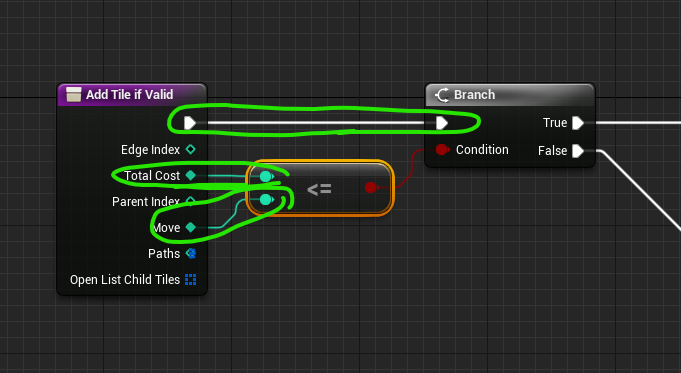Click the True label on Branch
This screenshot has width=681, height=373.
[555, 123]
